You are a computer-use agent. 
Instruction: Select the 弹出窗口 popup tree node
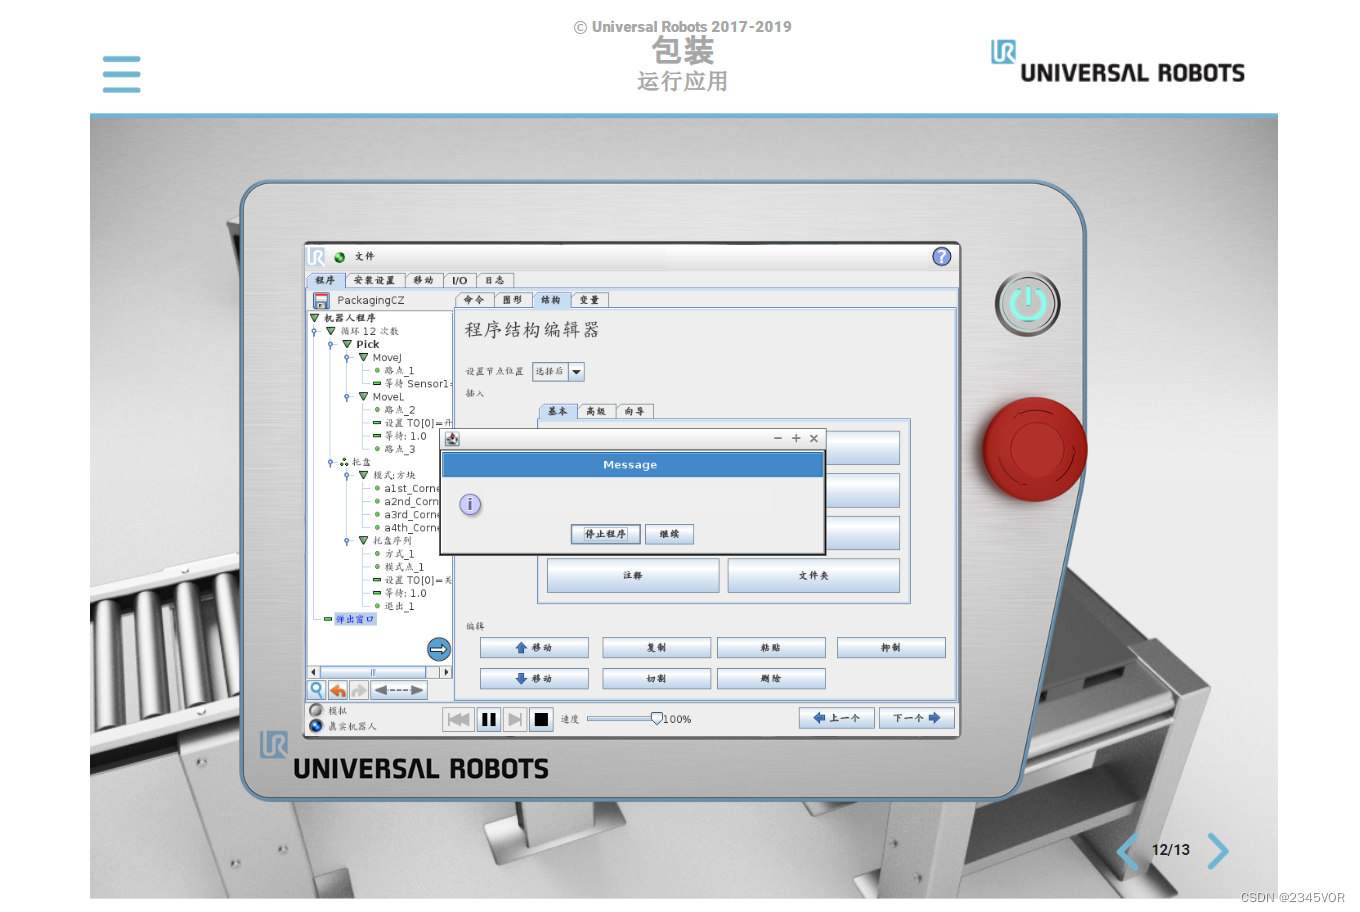click(x=355, y=619)
